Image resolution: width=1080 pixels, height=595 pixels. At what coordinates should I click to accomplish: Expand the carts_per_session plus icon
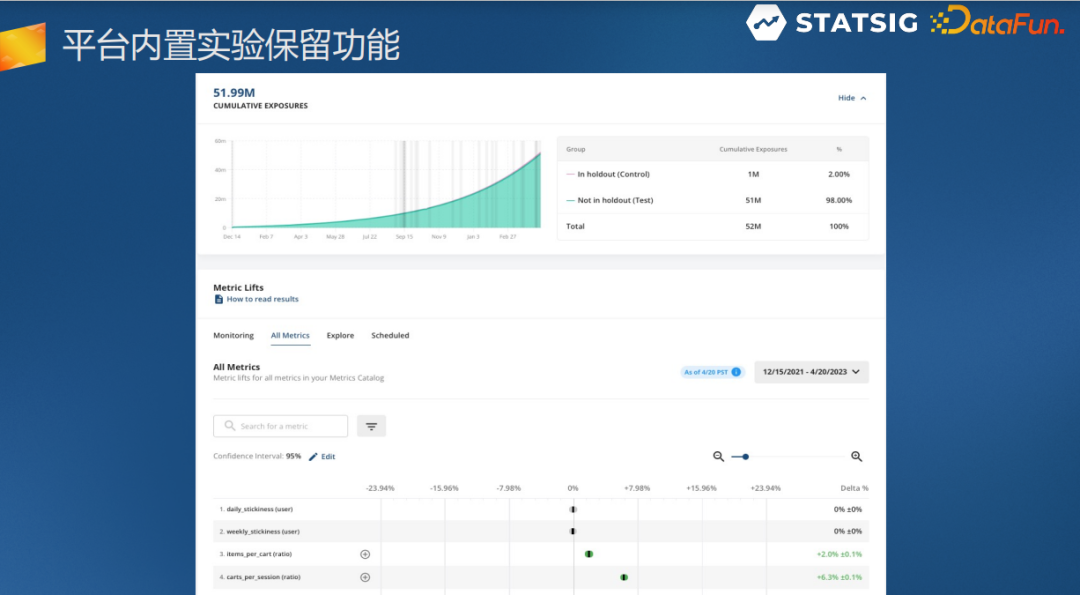[365, 577]
